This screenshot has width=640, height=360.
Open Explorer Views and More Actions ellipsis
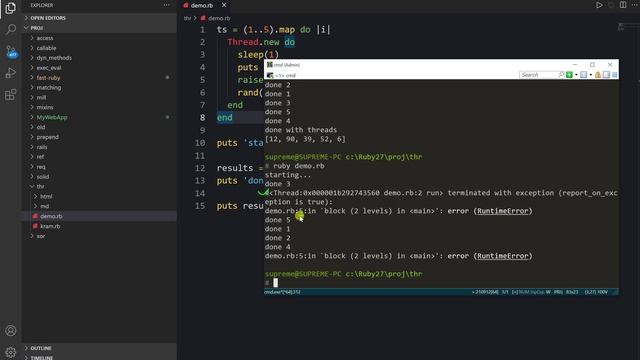167,5
